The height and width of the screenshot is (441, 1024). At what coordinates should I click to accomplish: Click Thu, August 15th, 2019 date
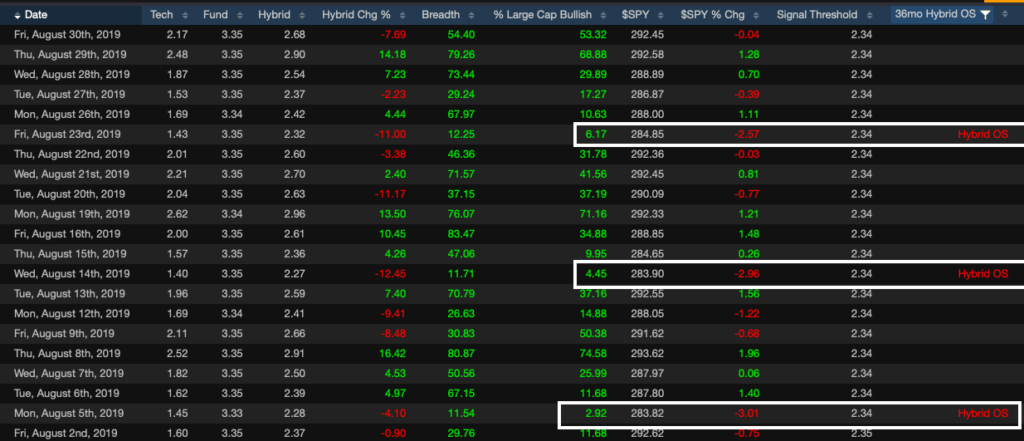[x=69, y=253]
